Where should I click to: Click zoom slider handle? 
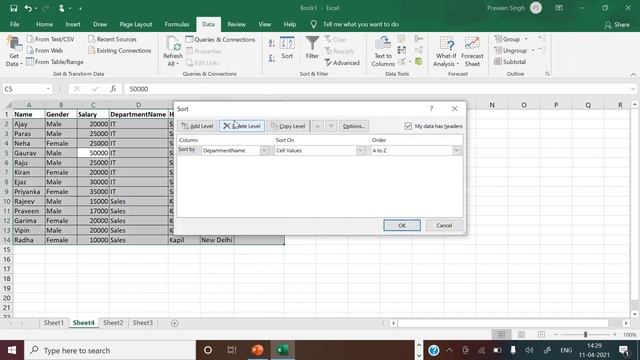coord(585,335)
